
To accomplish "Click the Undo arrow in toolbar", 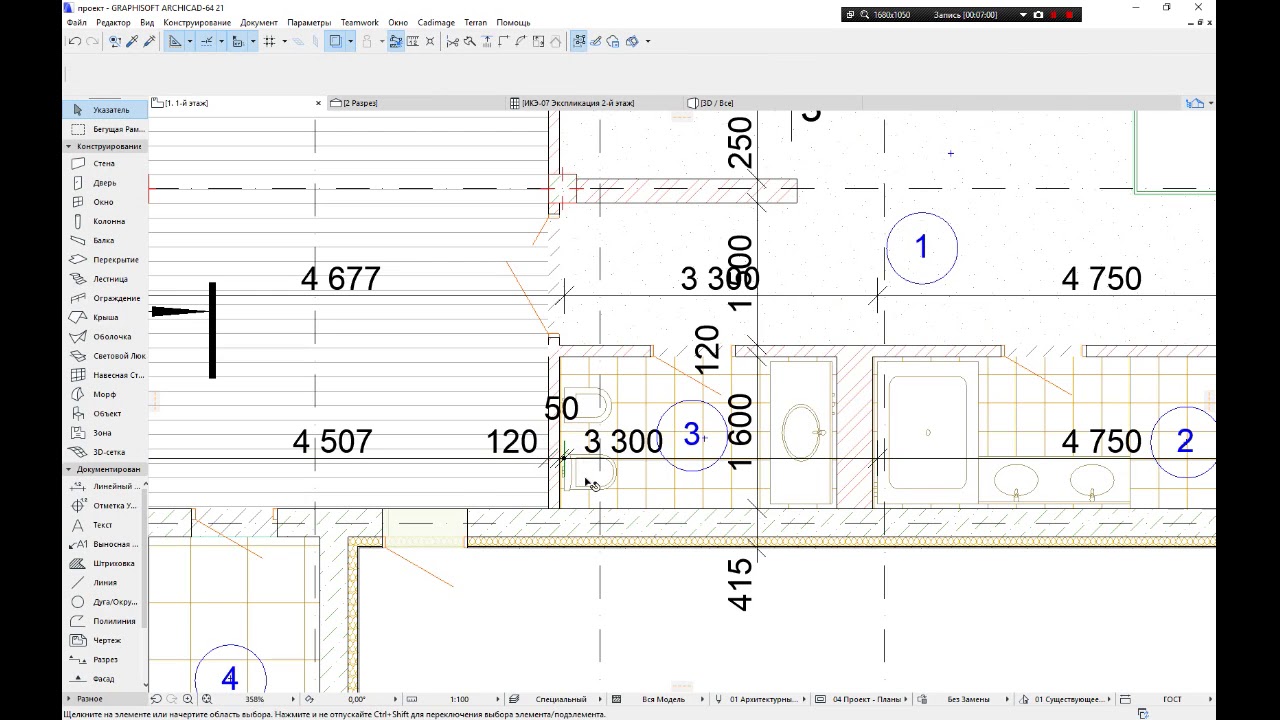I will (74, 41).
